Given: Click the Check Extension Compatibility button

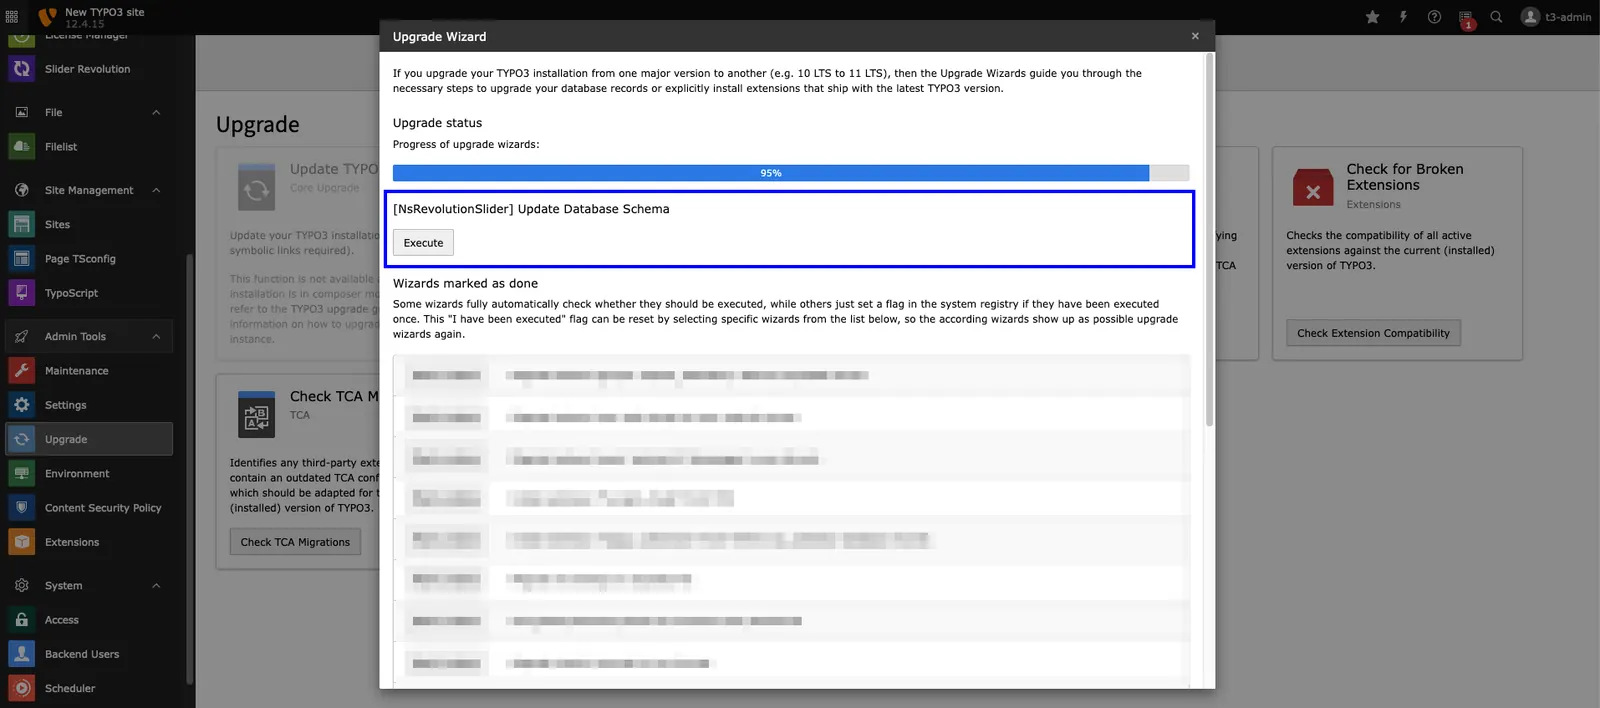Looking at the screenshot, I should (x=1373, y=333).
